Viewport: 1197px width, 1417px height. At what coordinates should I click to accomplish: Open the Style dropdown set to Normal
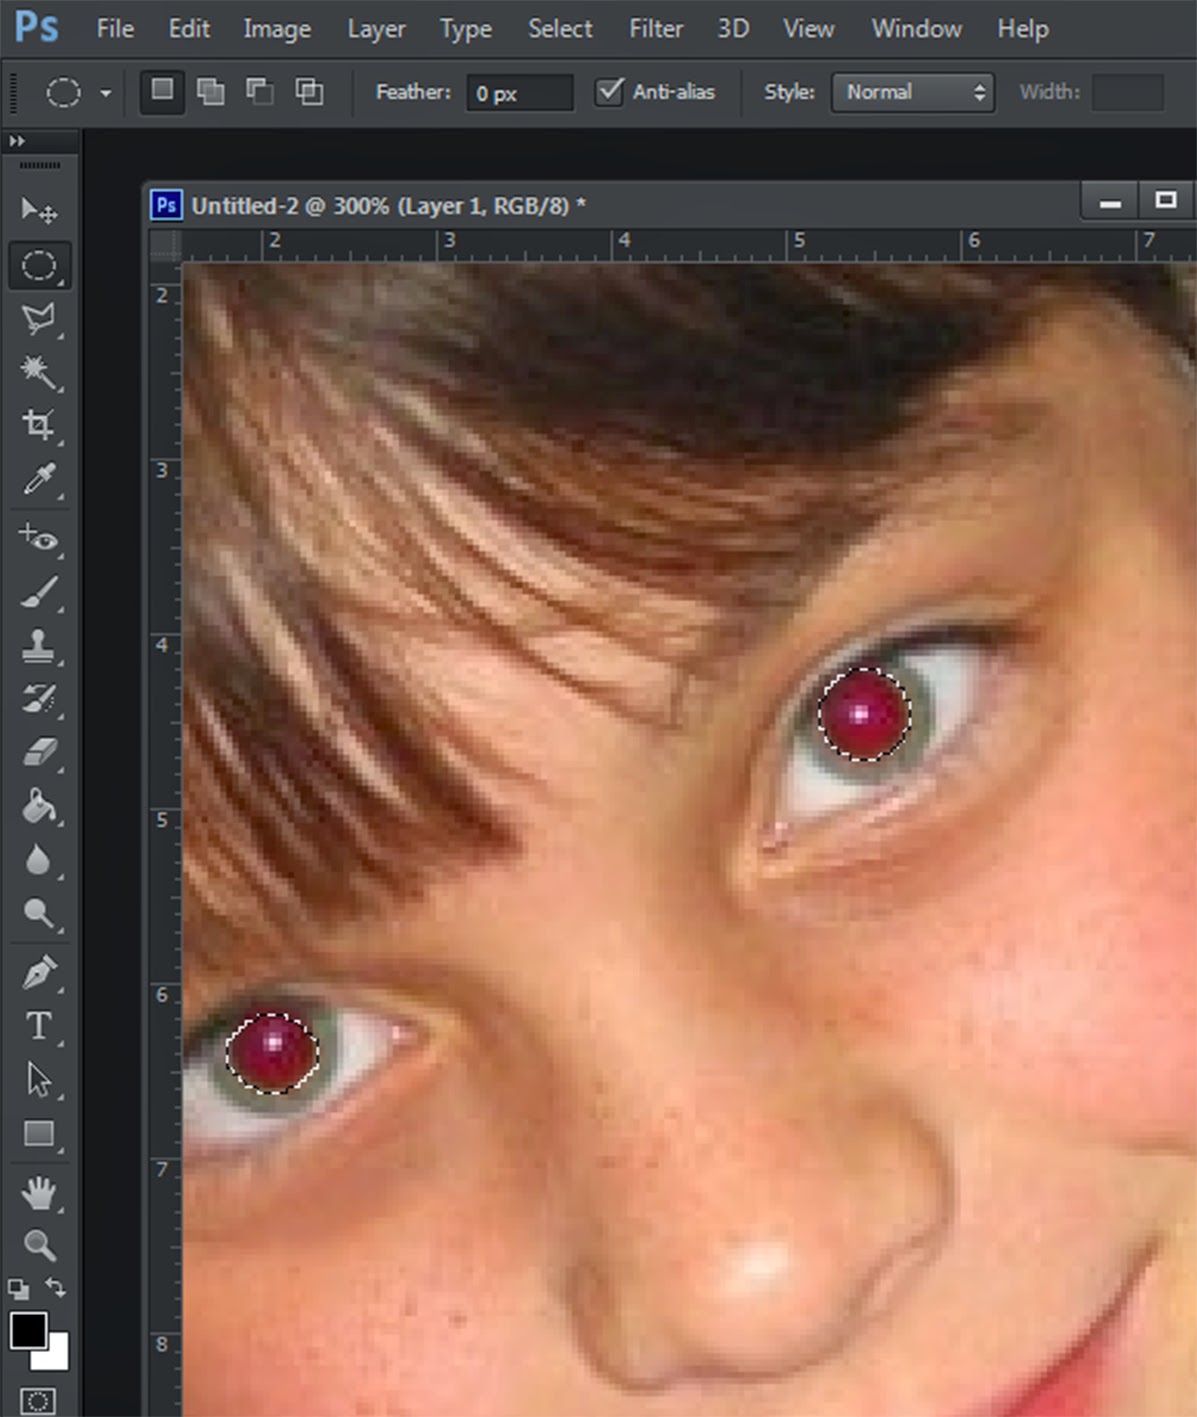click(x=913, y=92)
